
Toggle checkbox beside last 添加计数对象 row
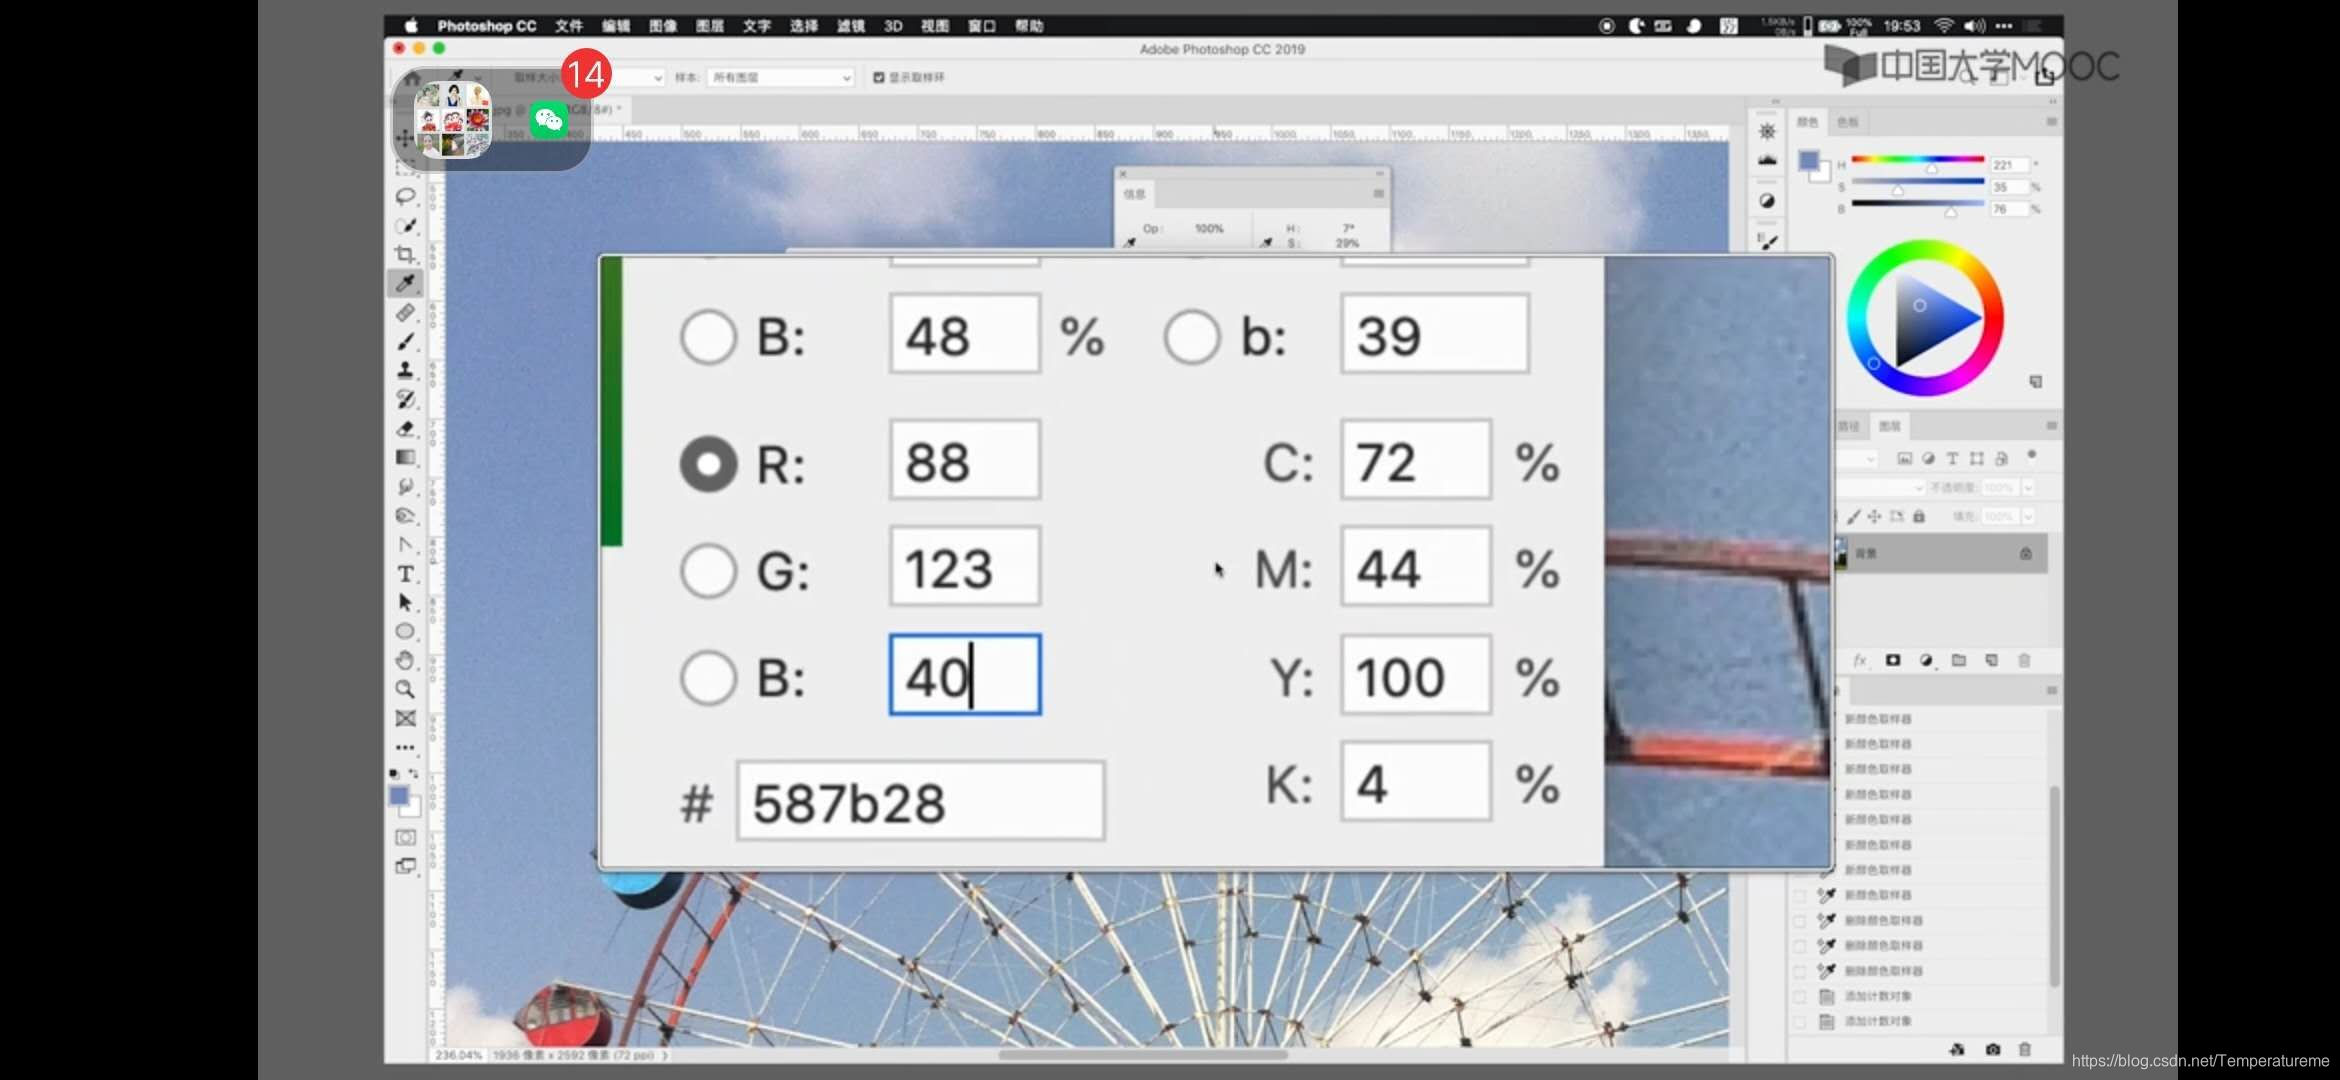1799,1021
